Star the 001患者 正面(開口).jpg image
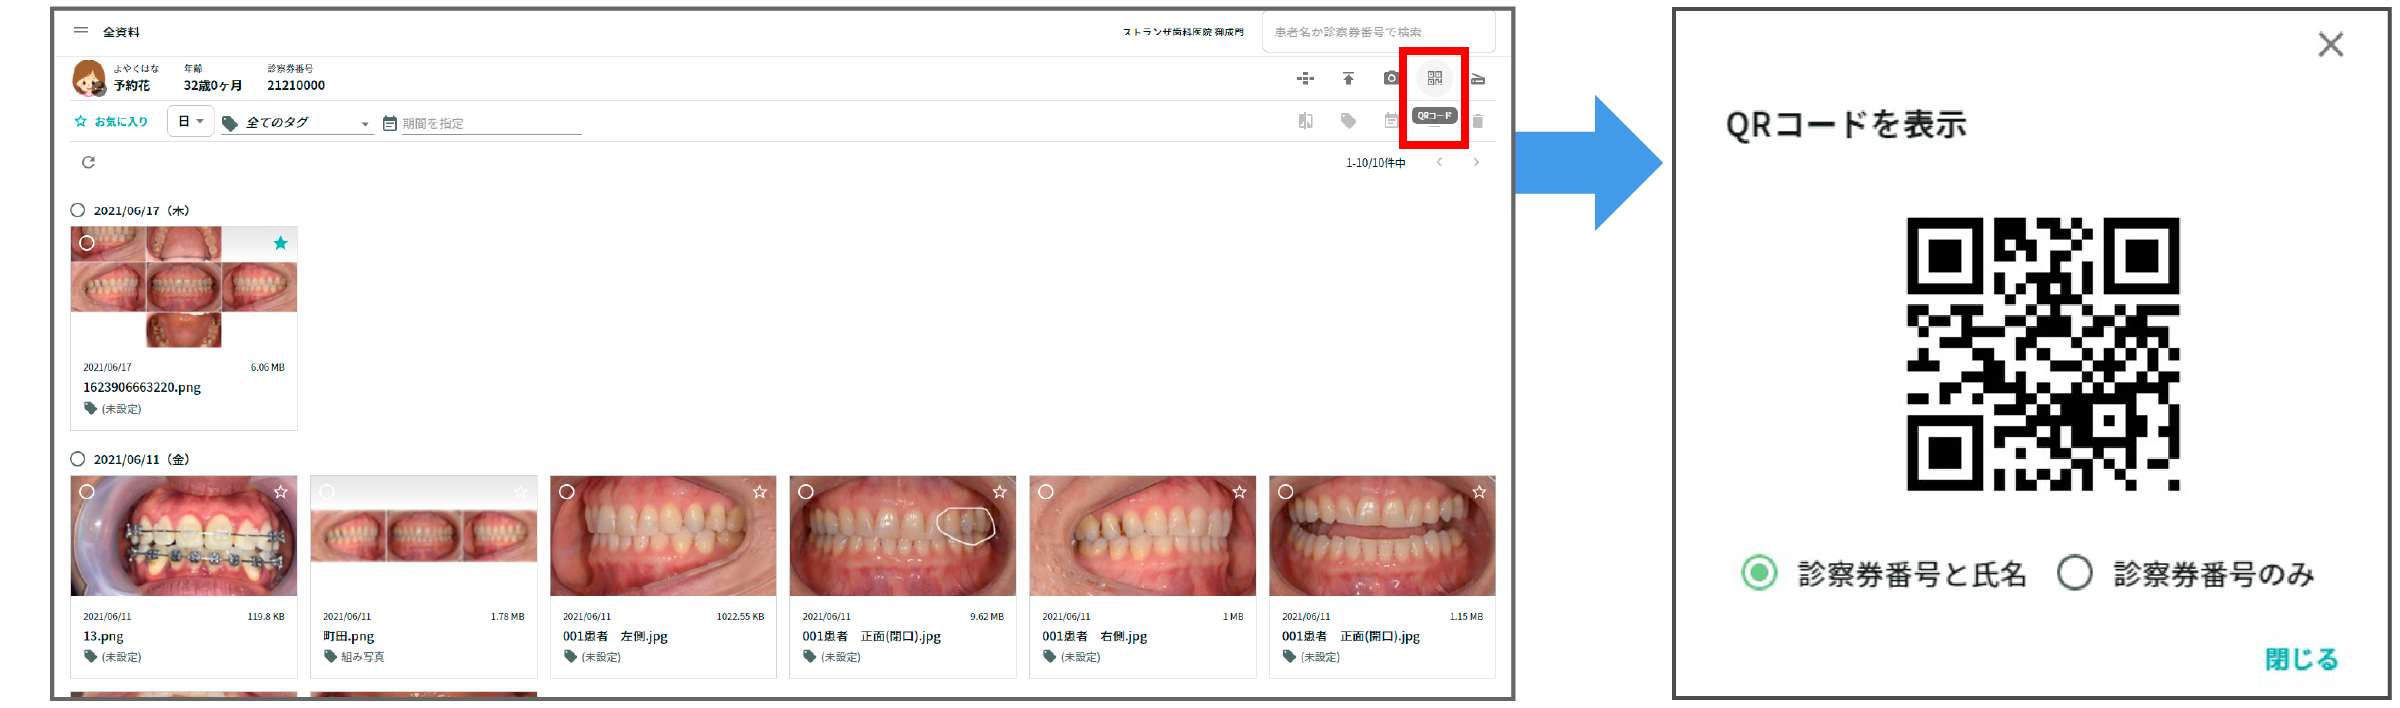 pos(1480,492)
